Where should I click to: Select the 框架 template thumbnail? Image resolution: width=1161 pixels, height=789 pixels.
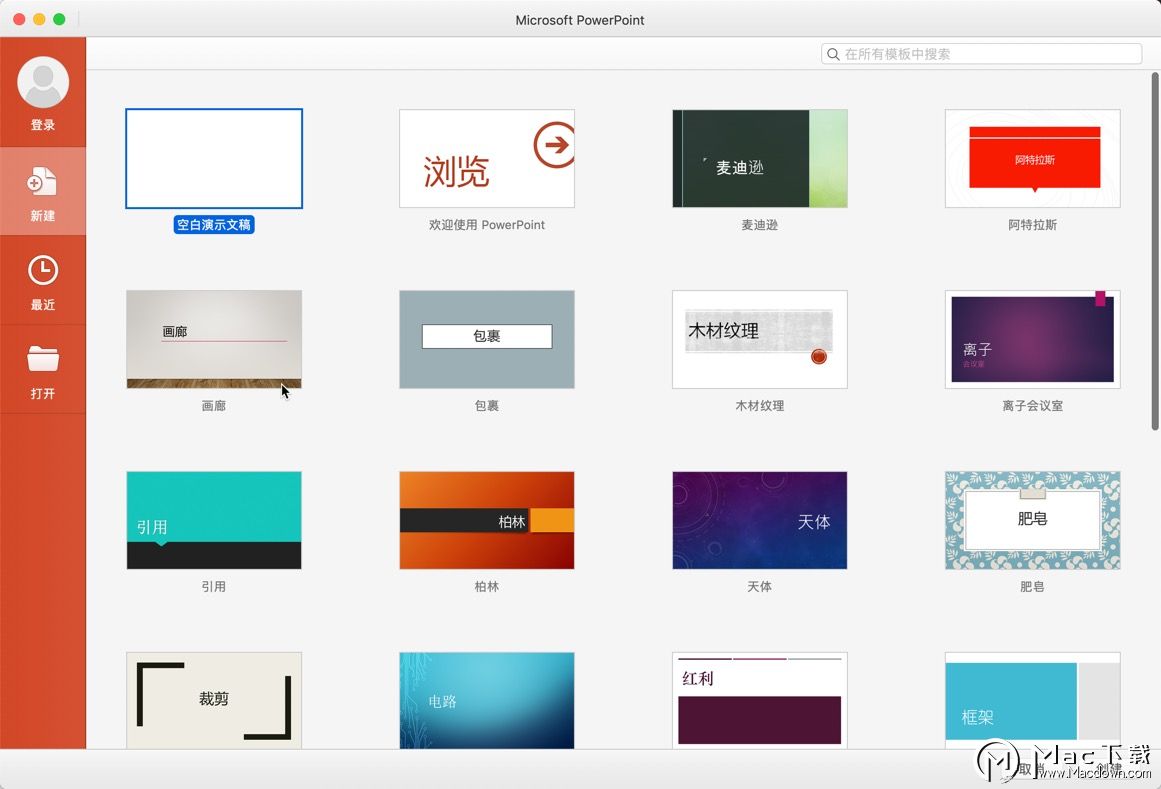click(x=1033, y=700)
